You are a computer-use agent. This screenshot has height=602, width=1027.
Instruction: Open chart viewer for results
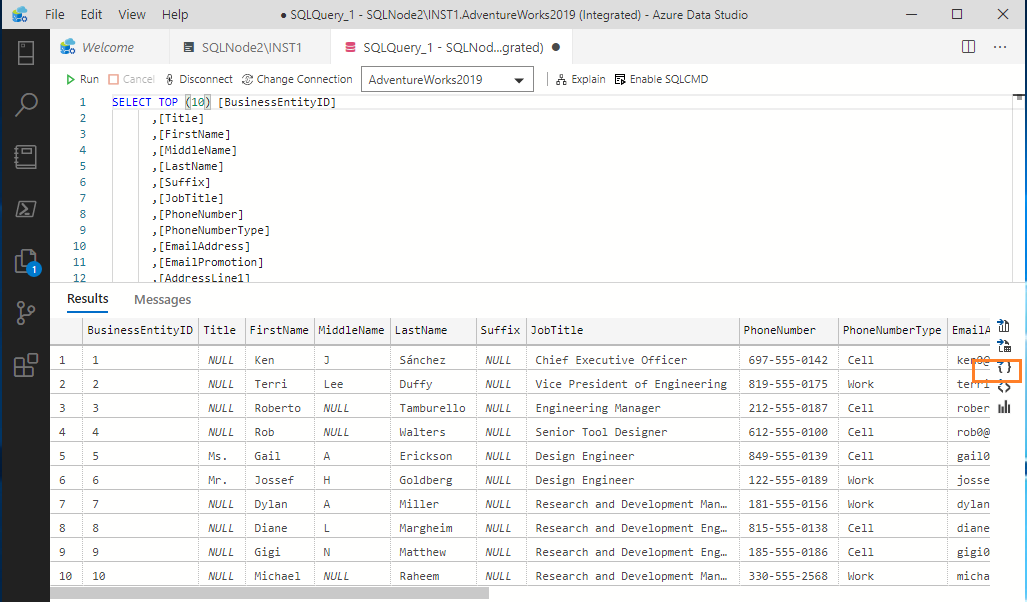1004,407
